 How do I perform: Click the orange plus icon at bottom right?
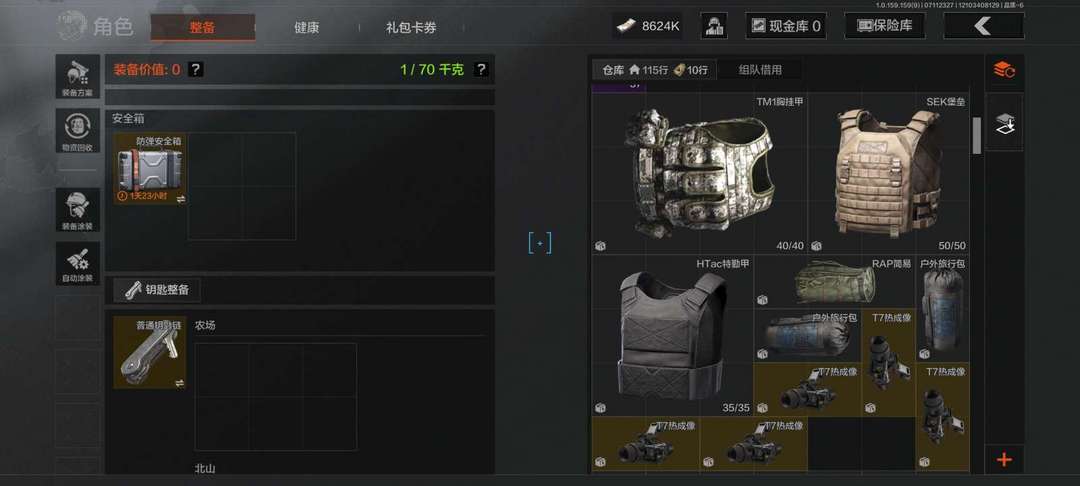[x=1004, y=459]
